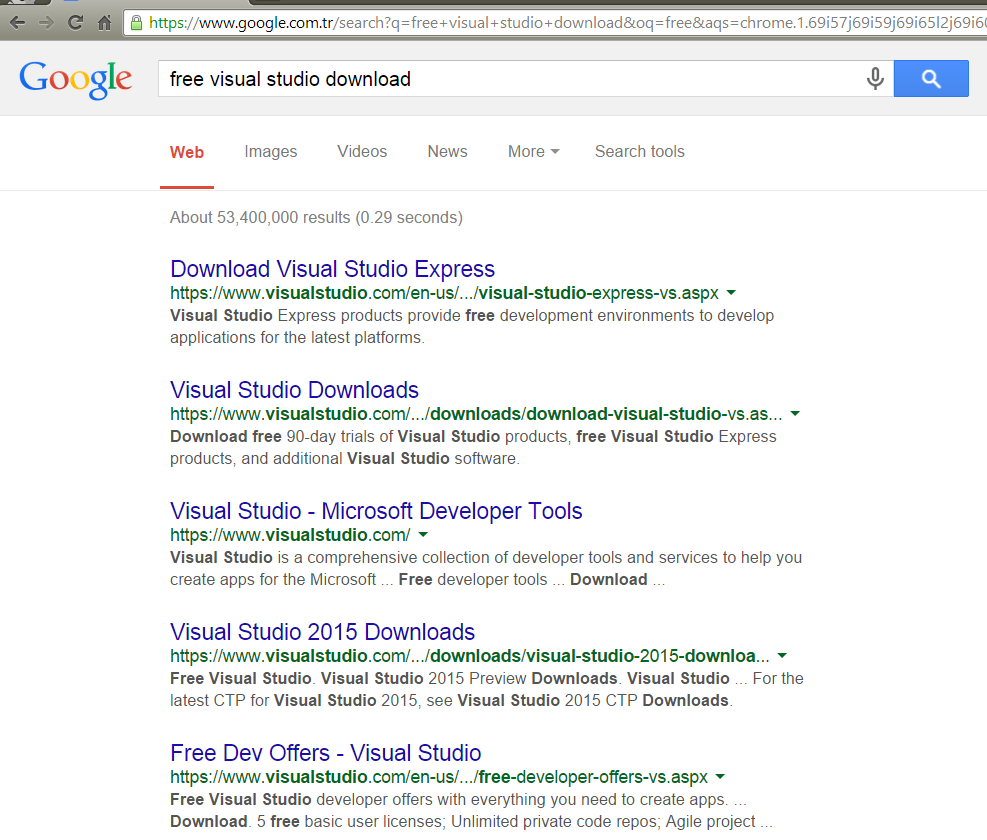The image size is (987, 840).
Task: Click the browser Back arrow
Action: click(18, 23)
